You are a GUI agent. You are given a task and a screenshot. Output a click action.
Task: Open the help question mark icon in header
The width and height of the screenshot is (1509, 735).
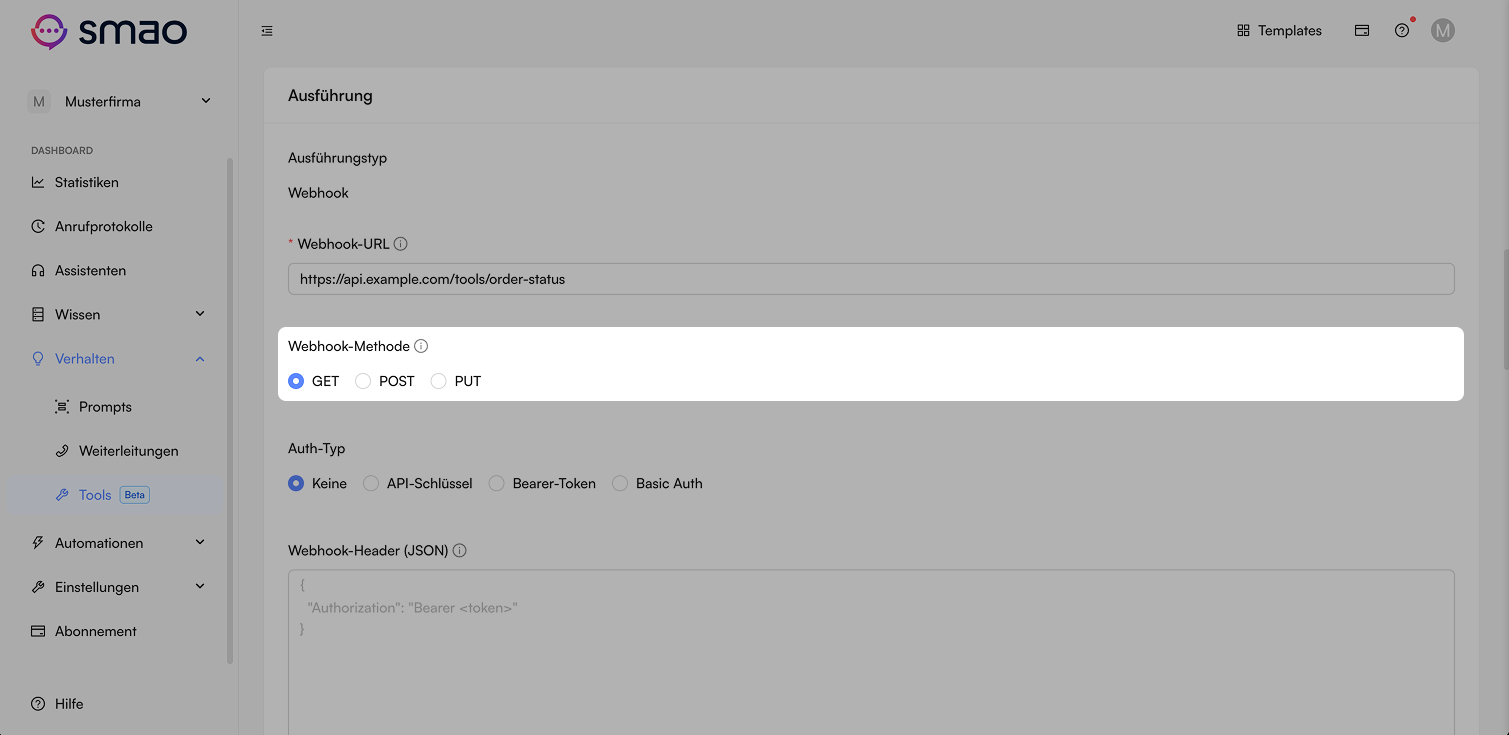(1402, 31)
